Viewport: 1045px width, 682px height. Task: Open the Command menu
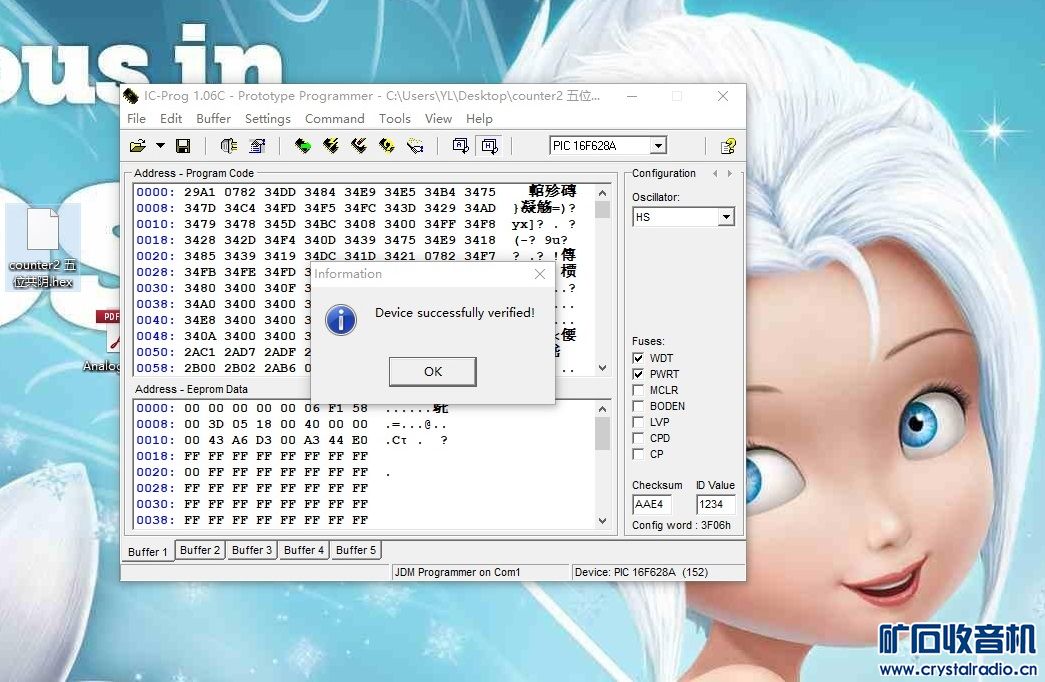[x=334, y=118]
